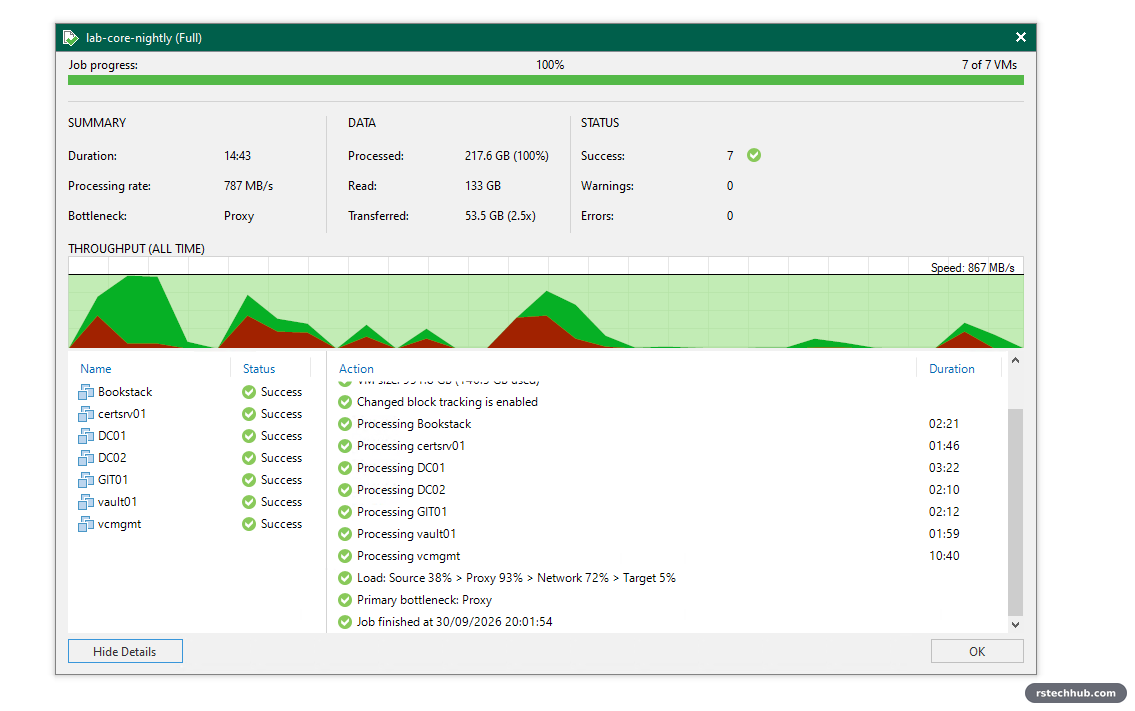Click the 'Speed: 867 MB/s' label
The height and width of the screenshot is (711, 1135).
pyautogui.click(x=972, y=268)
